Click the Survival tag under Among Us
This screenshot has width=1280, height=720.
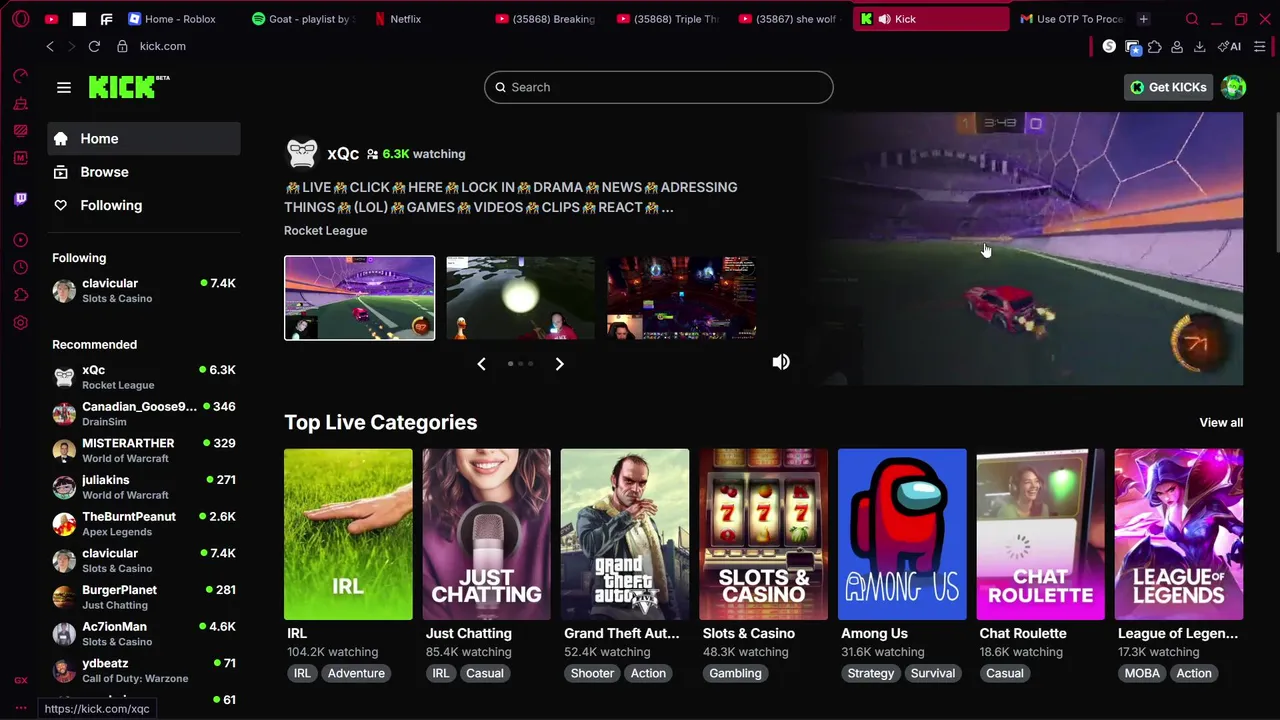point(933,673)
